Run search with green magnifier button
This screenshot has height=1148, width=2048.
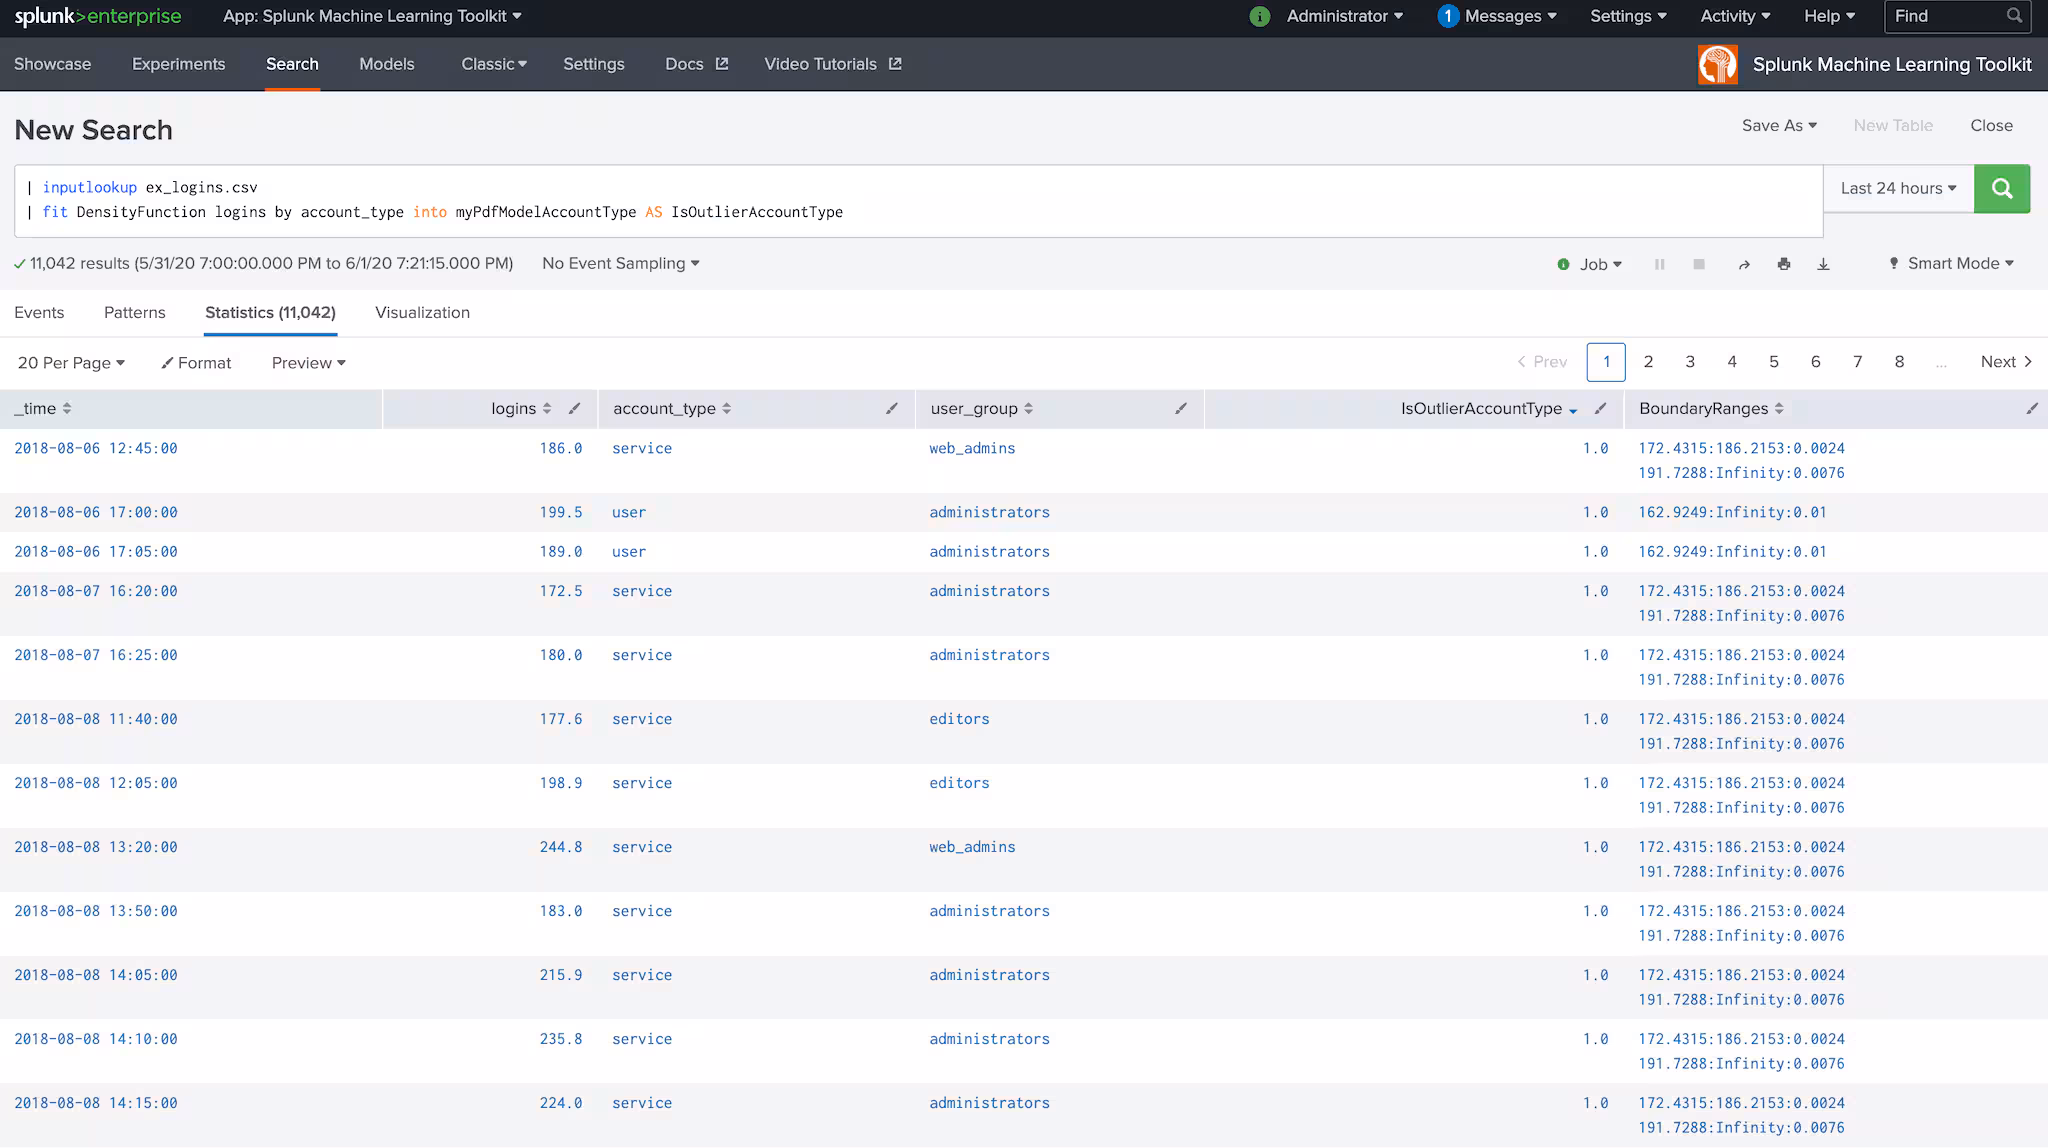coord(2001,188)
